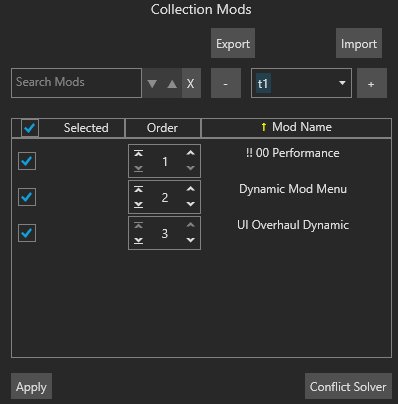The height and width of the screenshot is (404, 398).
Task: Add new collection with plus button
Action: click(372, 83)
